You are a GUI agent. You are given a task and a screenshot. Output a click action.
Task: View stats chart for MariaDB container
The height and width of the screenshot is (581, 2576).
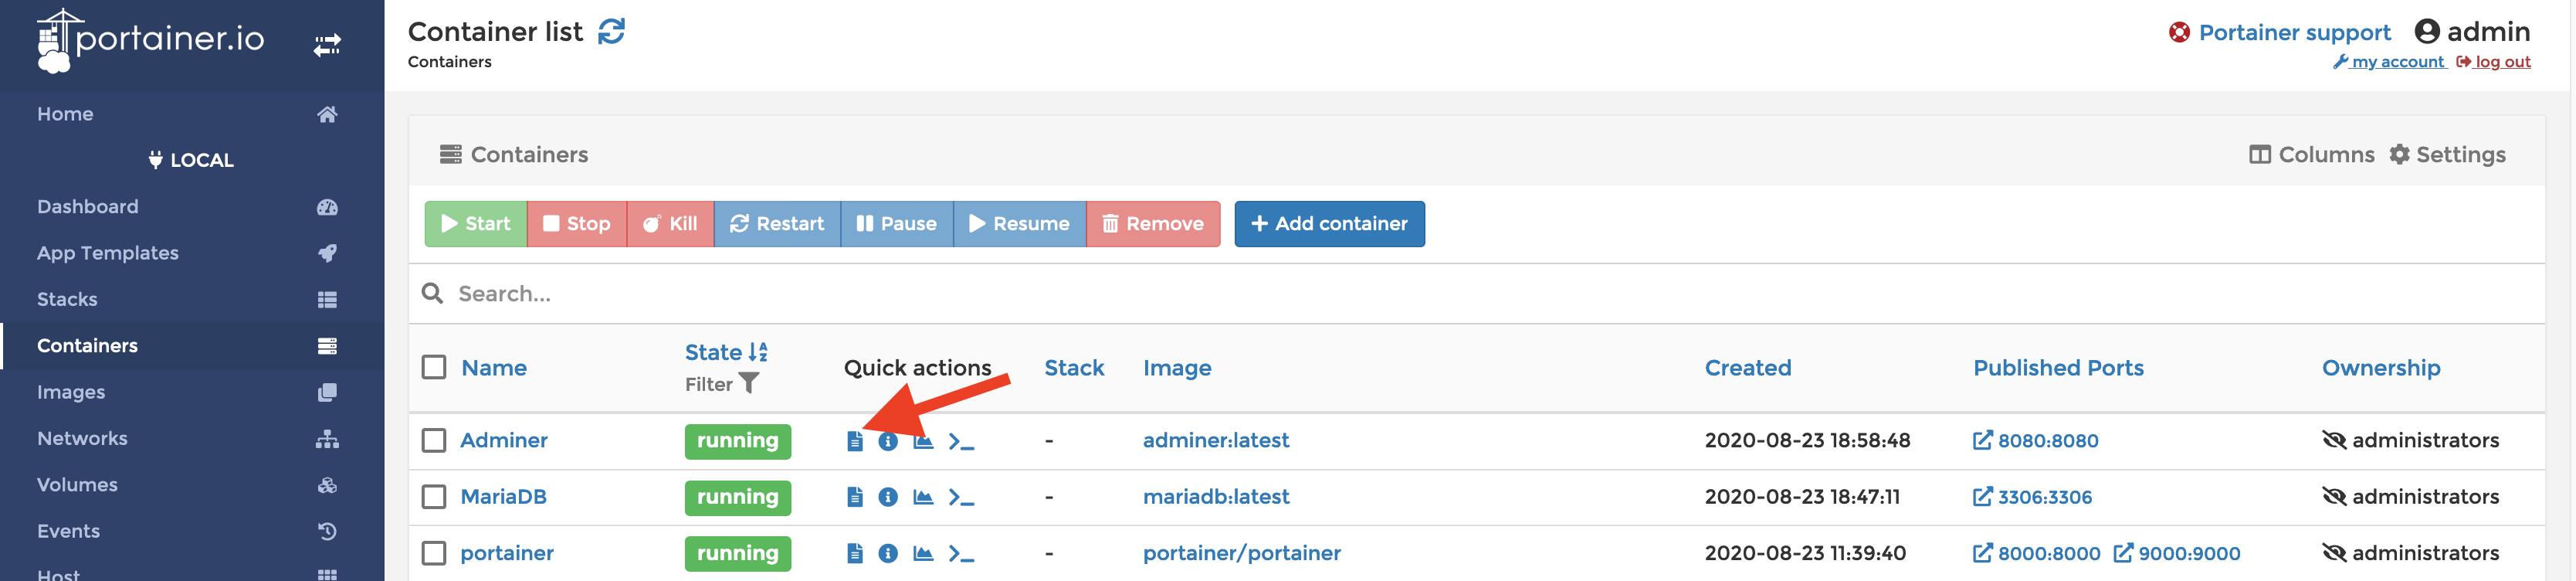pos(923,497)
